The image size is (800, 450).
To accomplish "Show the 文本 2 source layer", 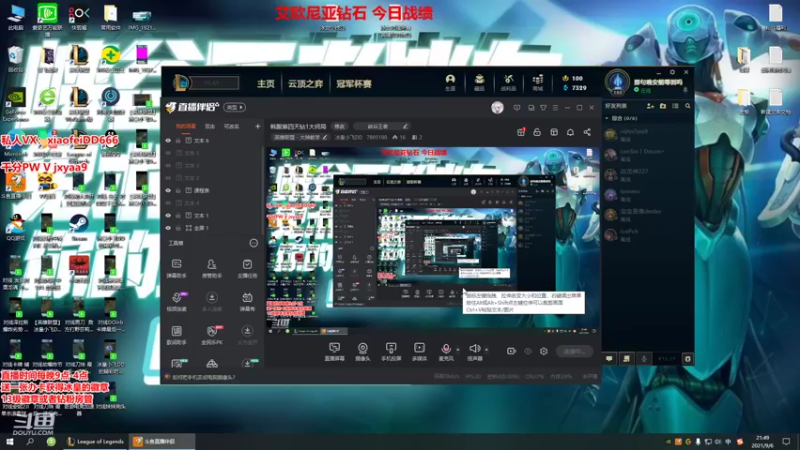I will (x=168, y=178).
